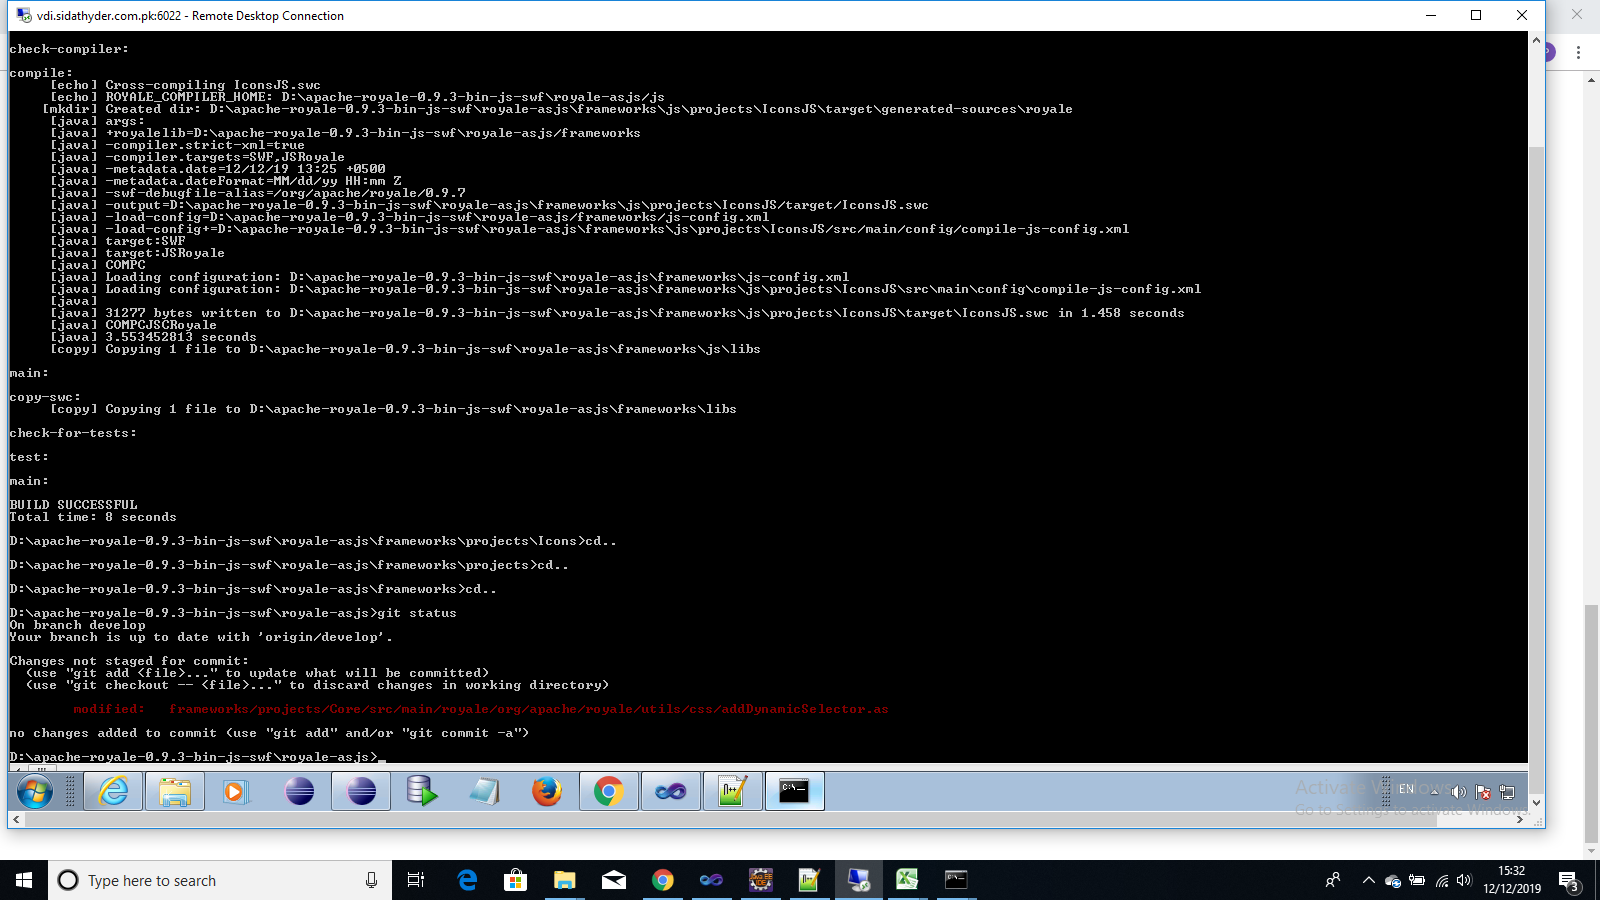Open the Visual Studio infinity icon in remote taskbar
1600x900 pixels.
[x=671, y=792]
